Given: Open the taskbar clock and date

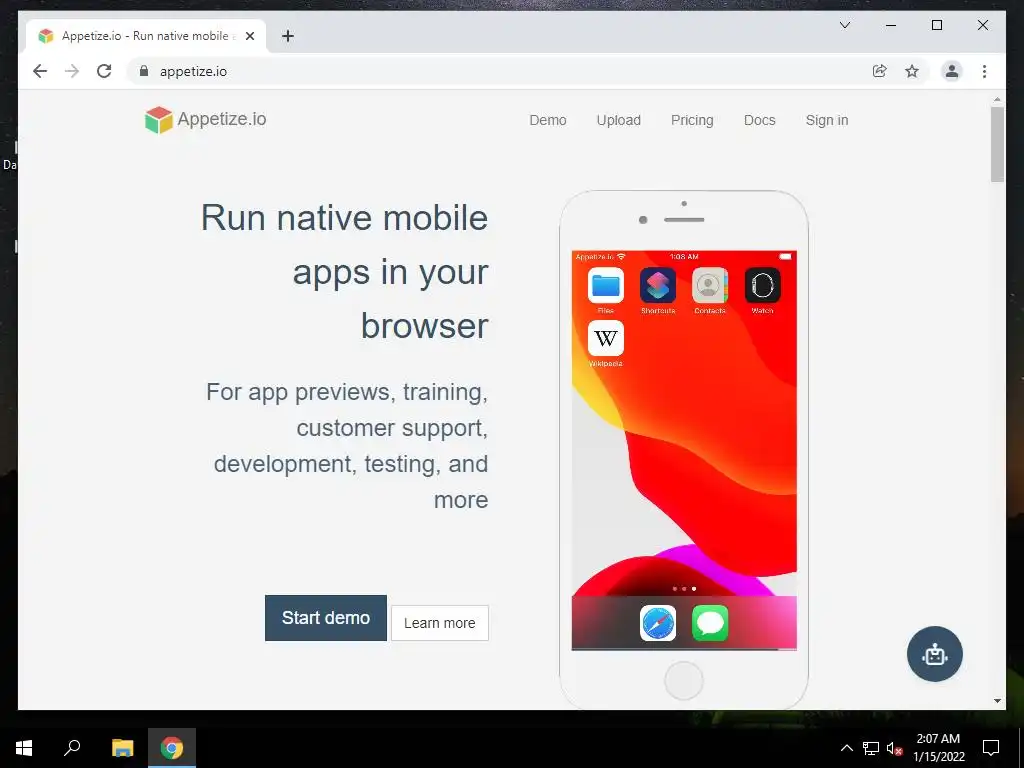Looking at the screenshot, I should pyautogui.click(x=938, y=748).
